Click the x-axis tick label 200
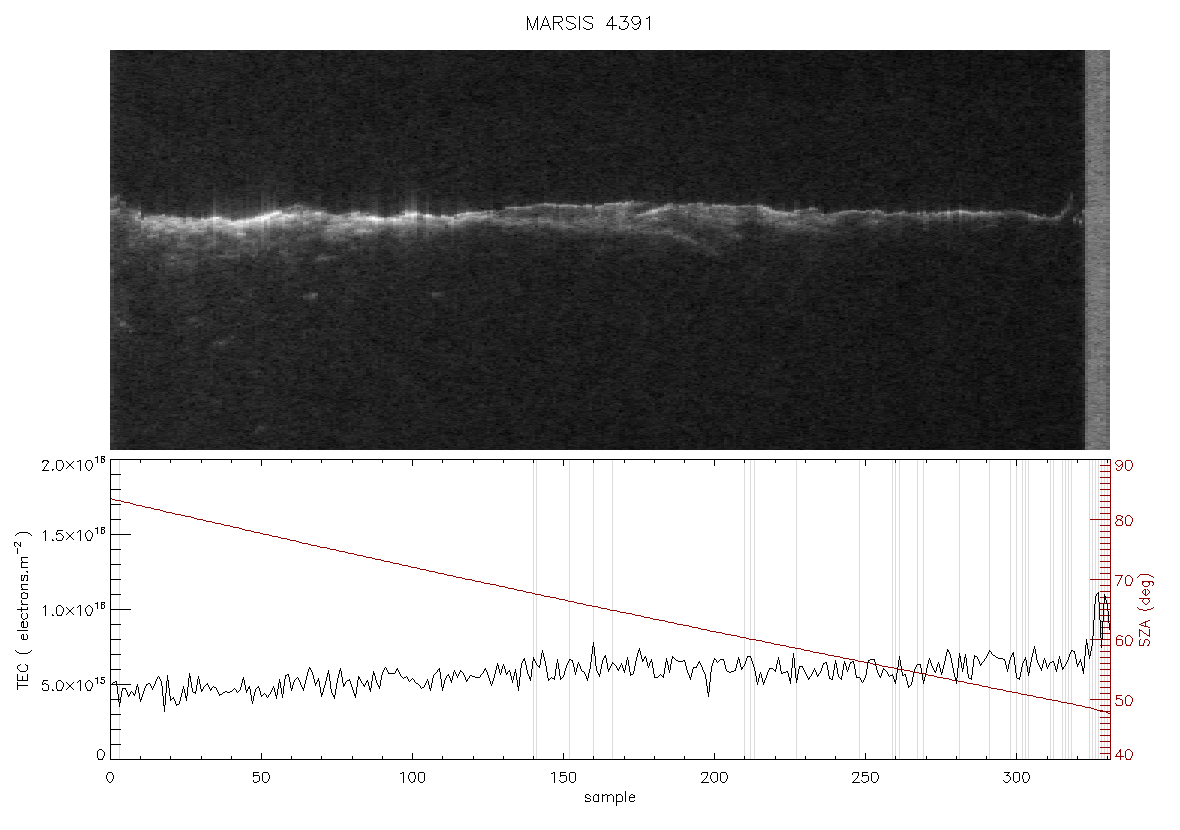1180x830 pixels. [x=714, y=778]
